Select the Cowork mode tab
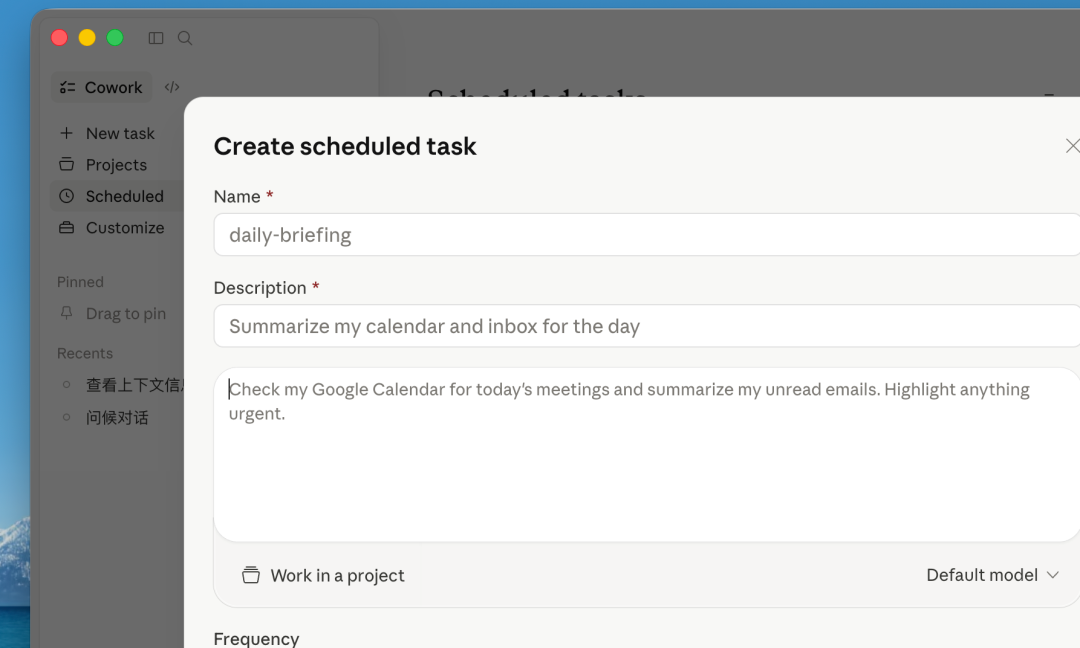The width and height of the screenshot is (1080, 648). click(102, 87)
